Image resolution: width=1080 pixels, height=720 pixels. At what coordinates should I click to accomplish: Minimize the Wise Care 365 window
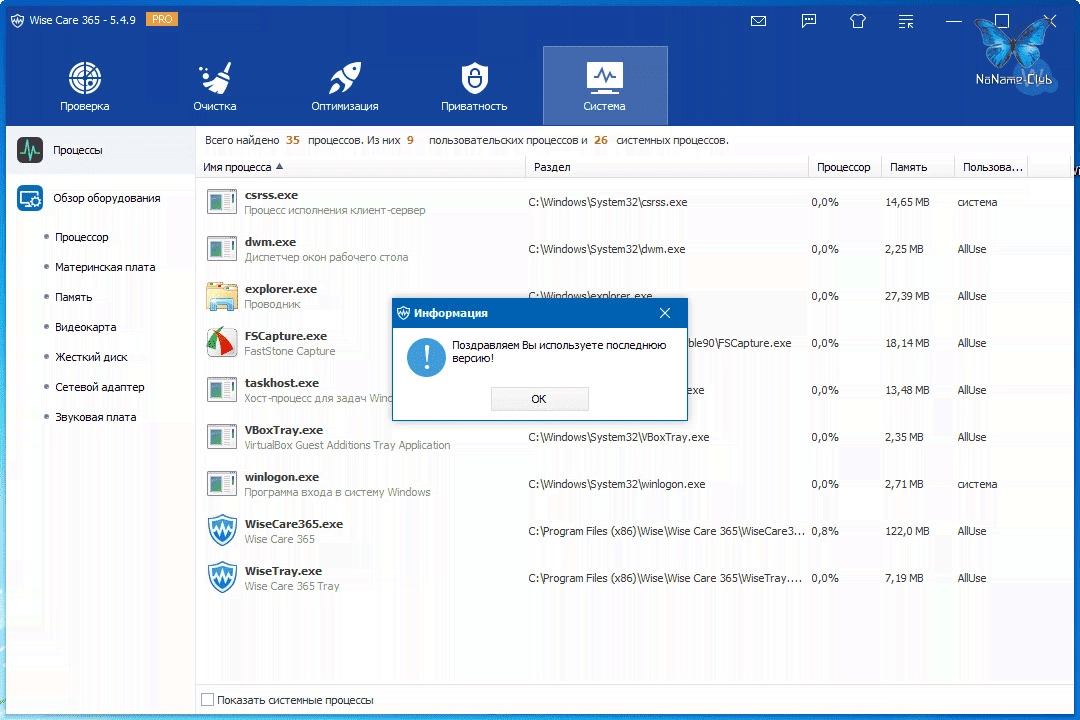[953, 21]
